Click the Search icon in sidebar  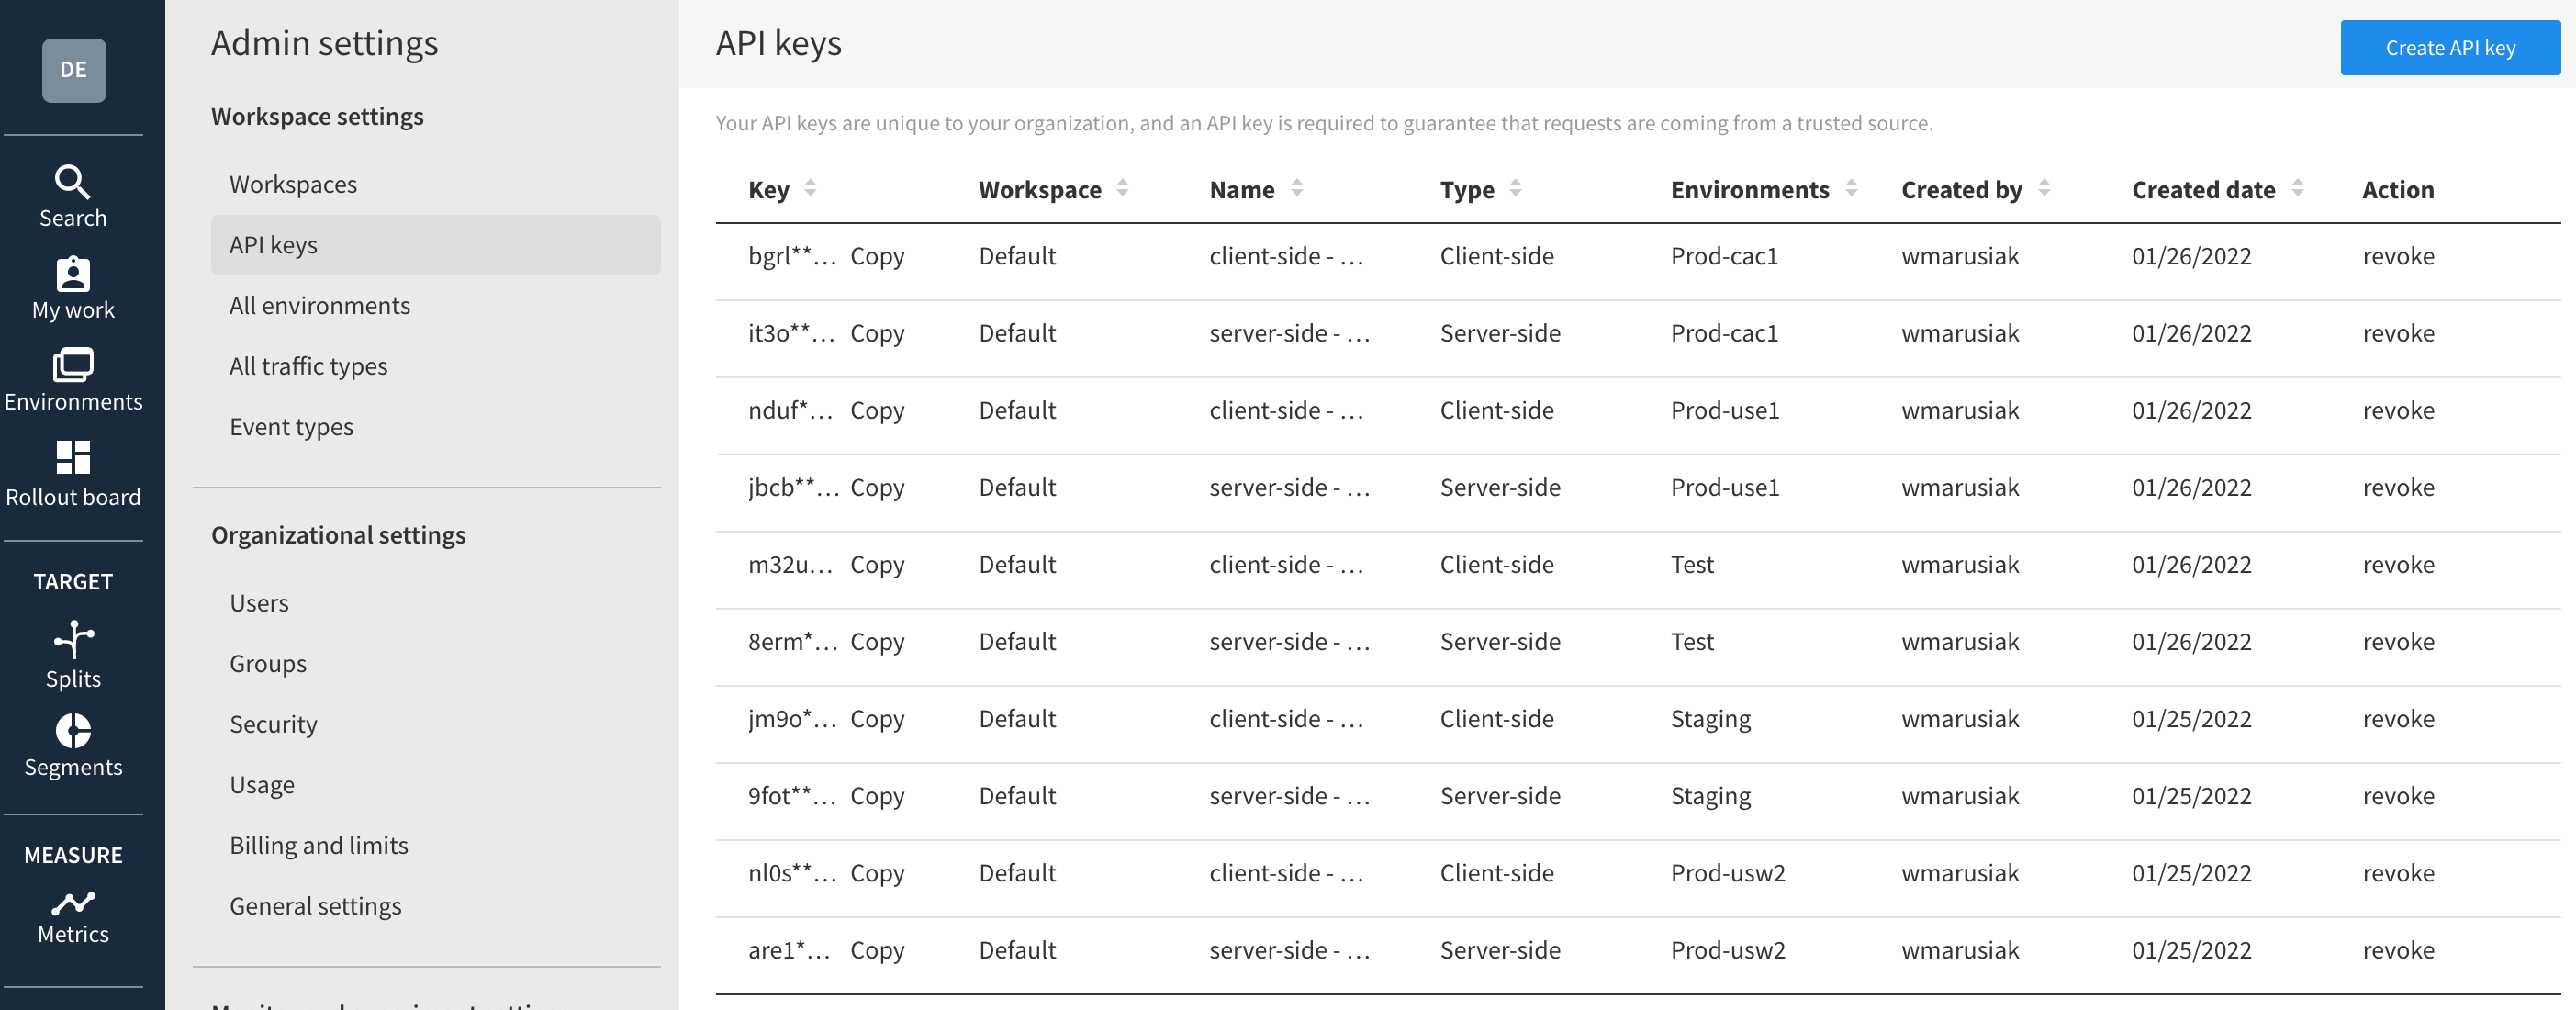71,179
